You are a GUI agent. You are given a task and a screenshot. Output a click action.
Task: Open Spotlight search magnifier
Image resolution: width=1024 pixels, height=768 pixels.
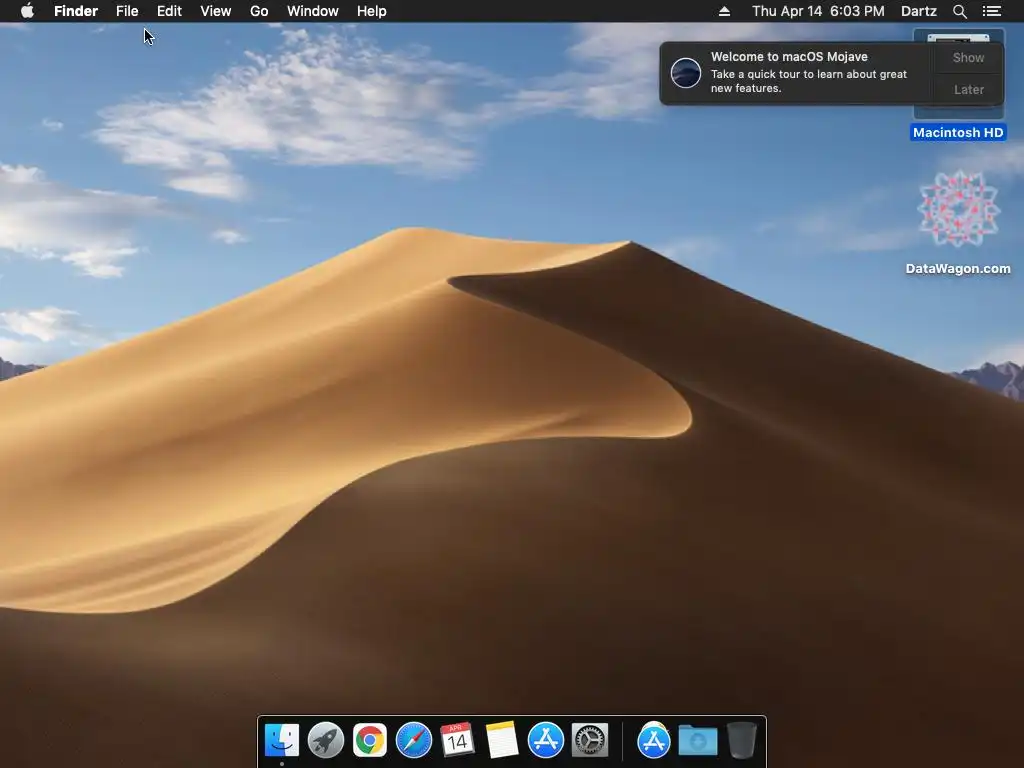point(959,11)
